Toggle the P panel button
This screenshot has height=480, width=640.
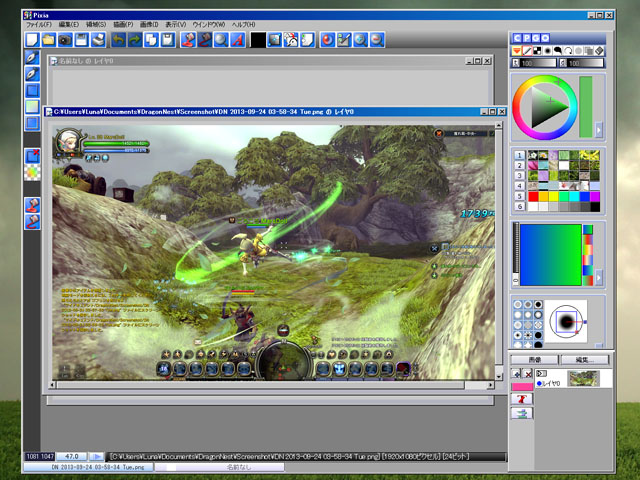527,38
